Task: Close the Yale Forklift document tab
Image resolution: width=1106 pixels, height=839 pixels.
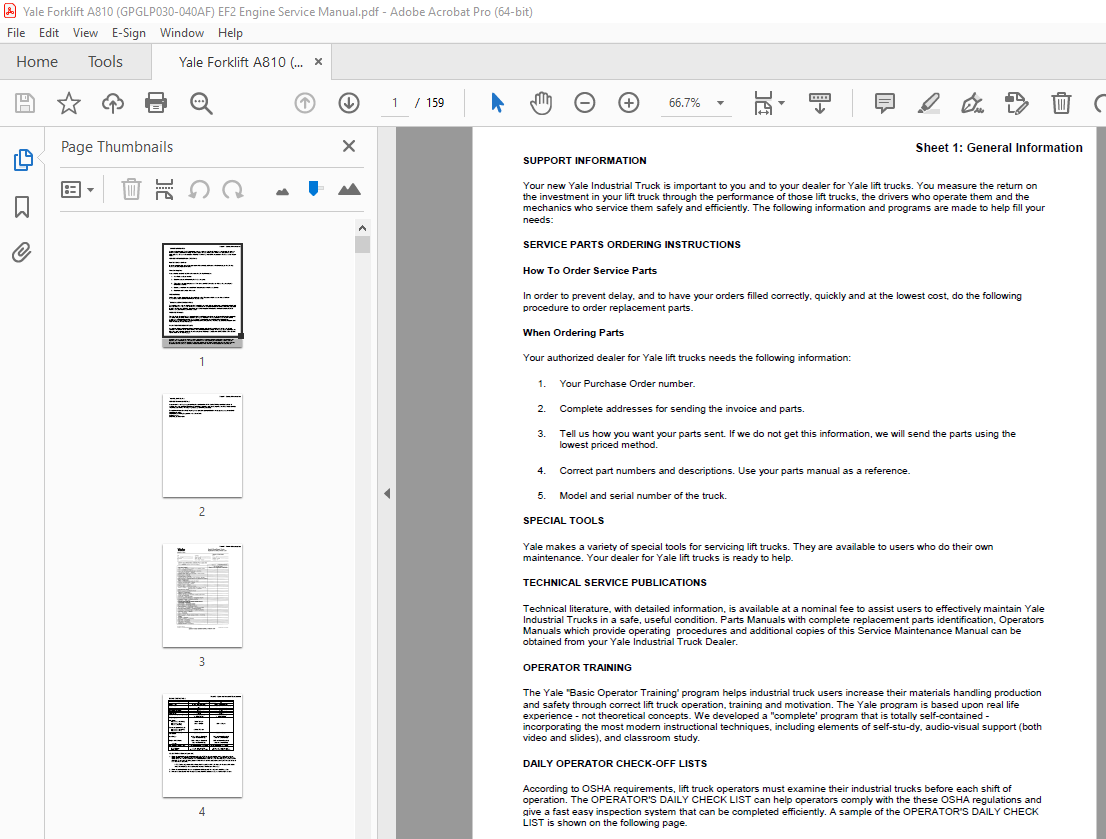Action: click(x=318, y=61)
